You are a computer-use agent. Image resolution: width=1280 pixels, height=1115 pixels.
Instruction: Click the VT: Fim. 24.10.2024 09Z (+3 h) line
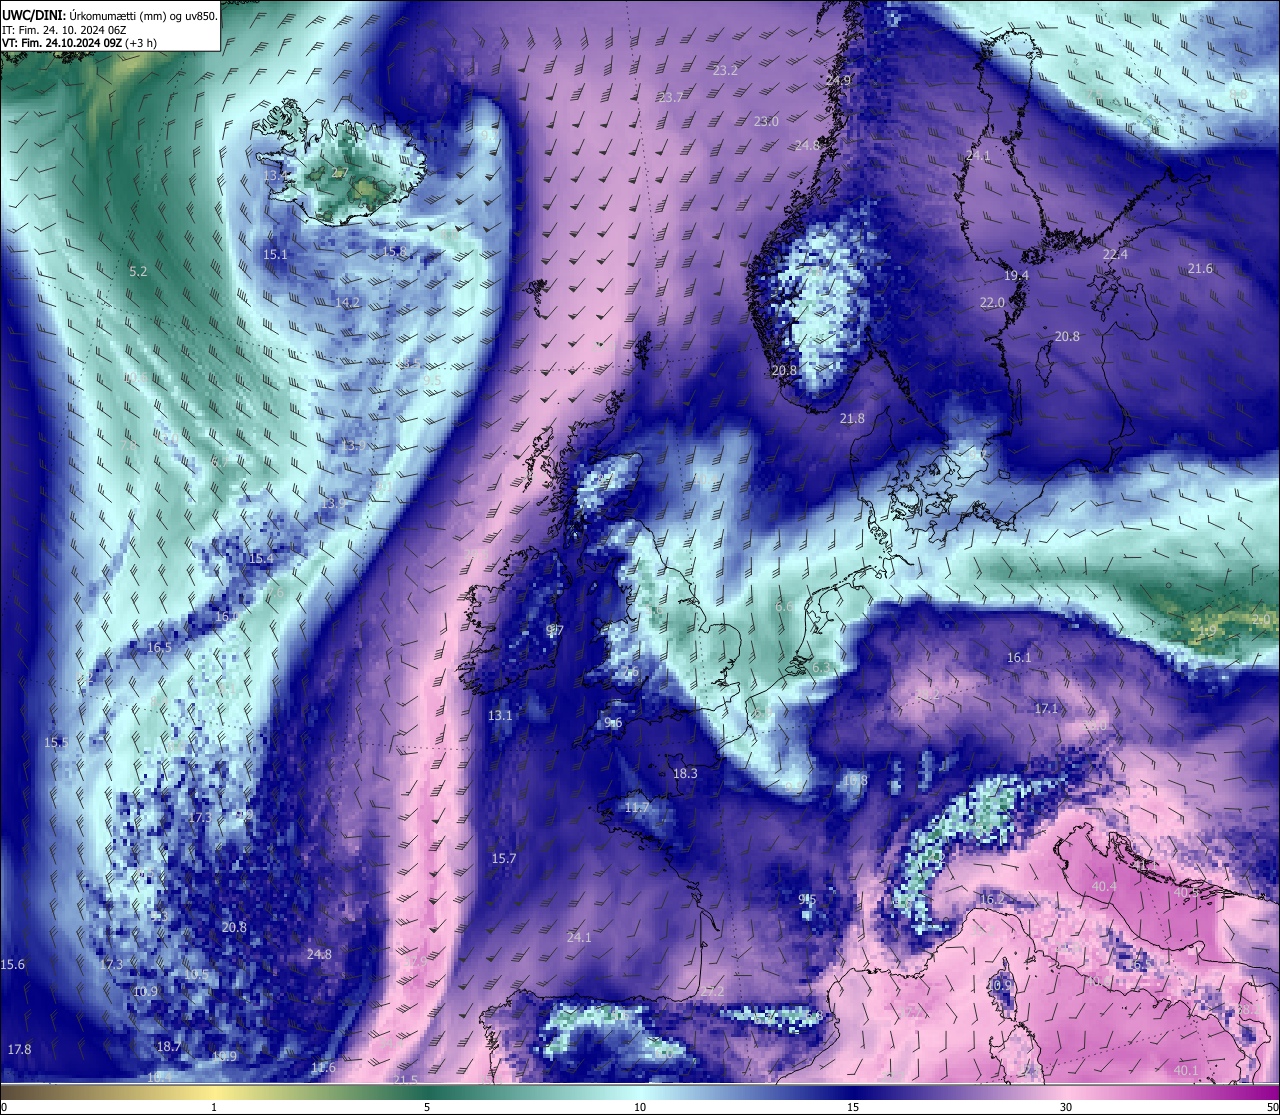click(x=79, y=42)
